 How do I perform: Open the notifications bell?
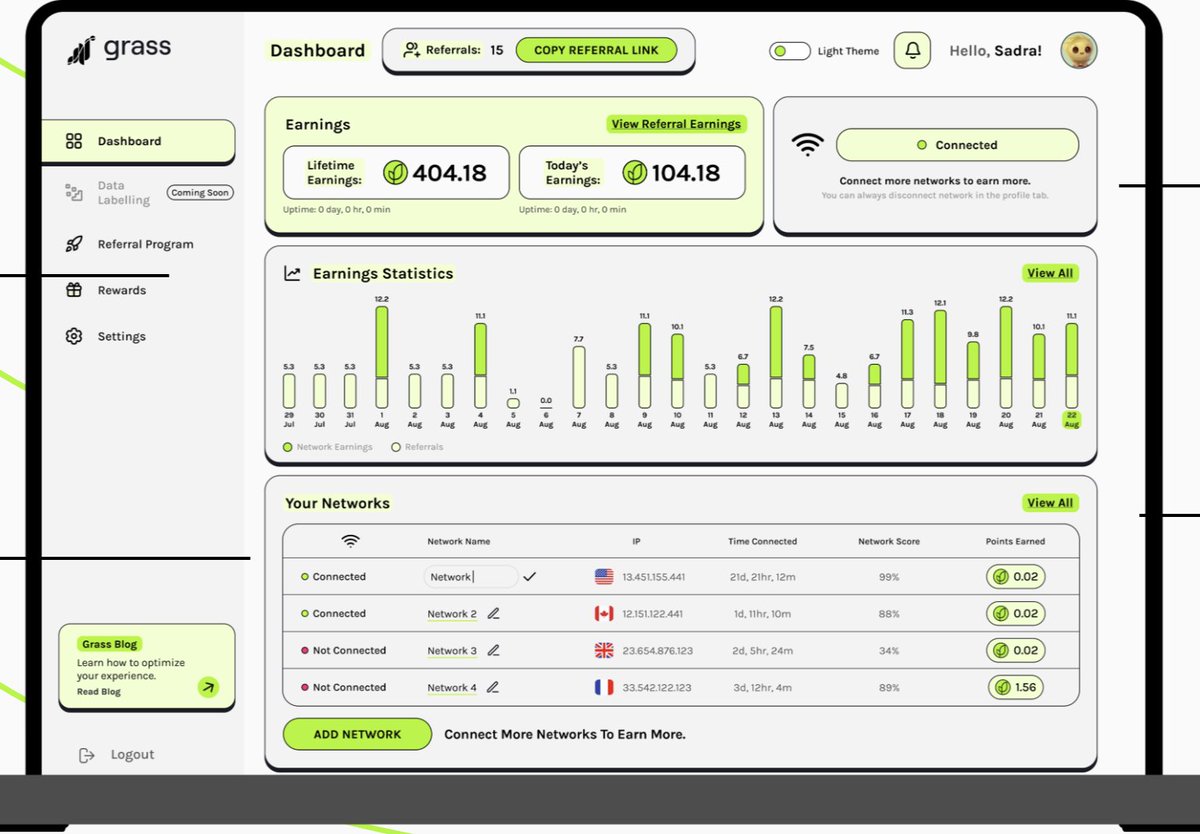click(x=912, y=50)
